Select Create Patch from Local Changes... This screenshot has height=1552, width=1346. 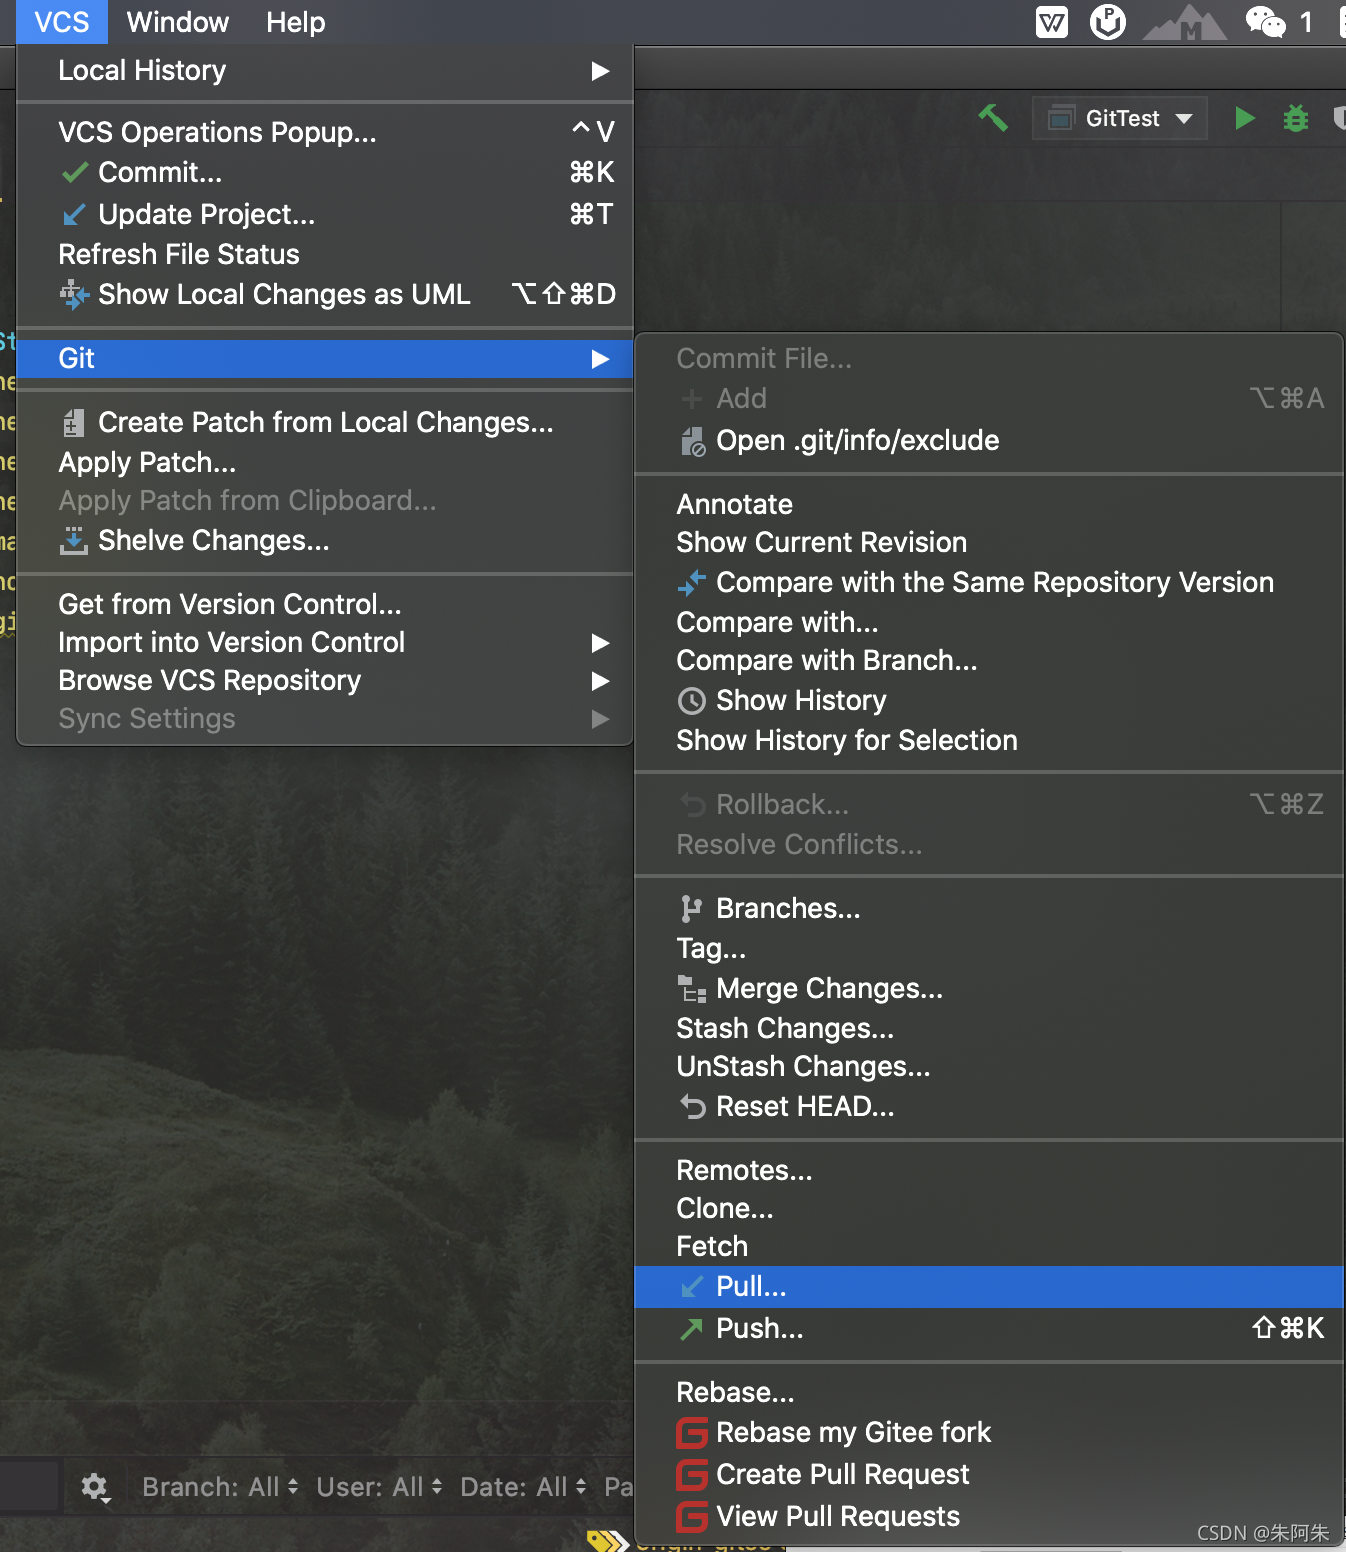pyautogui.click(x=325, y=422)
